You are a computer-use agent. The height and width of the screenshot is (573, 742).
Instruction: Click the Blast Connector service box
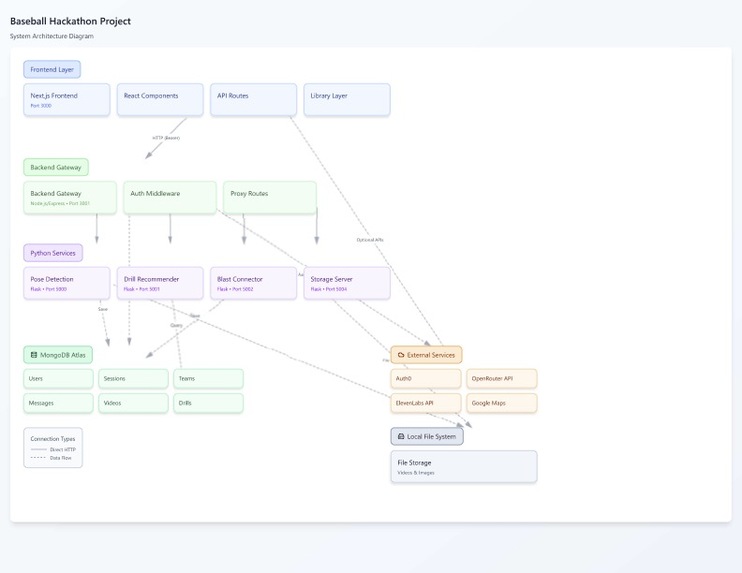253,283
